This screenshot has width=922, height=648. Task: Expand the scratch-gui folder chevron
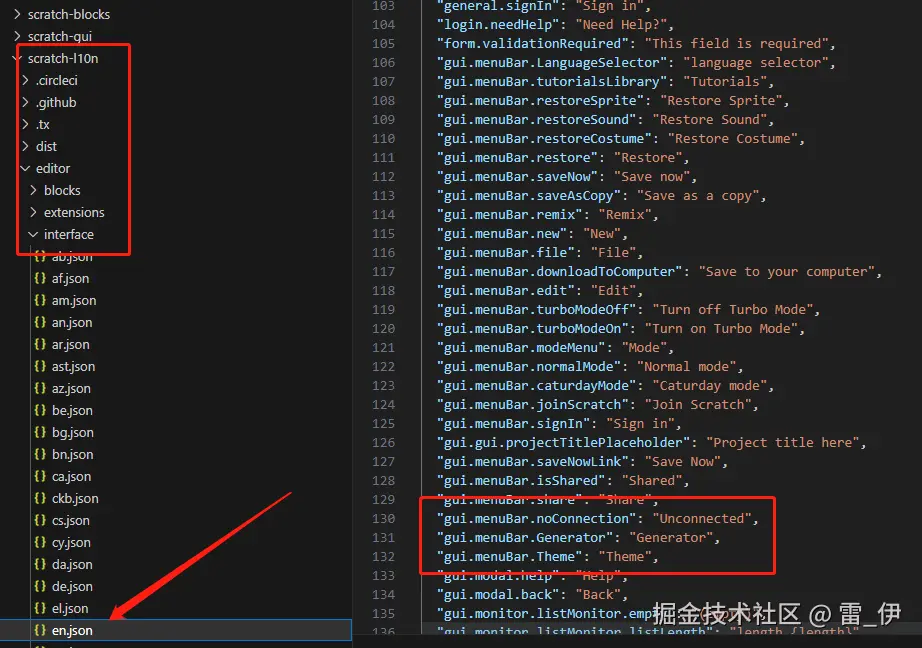coord(17,36)
